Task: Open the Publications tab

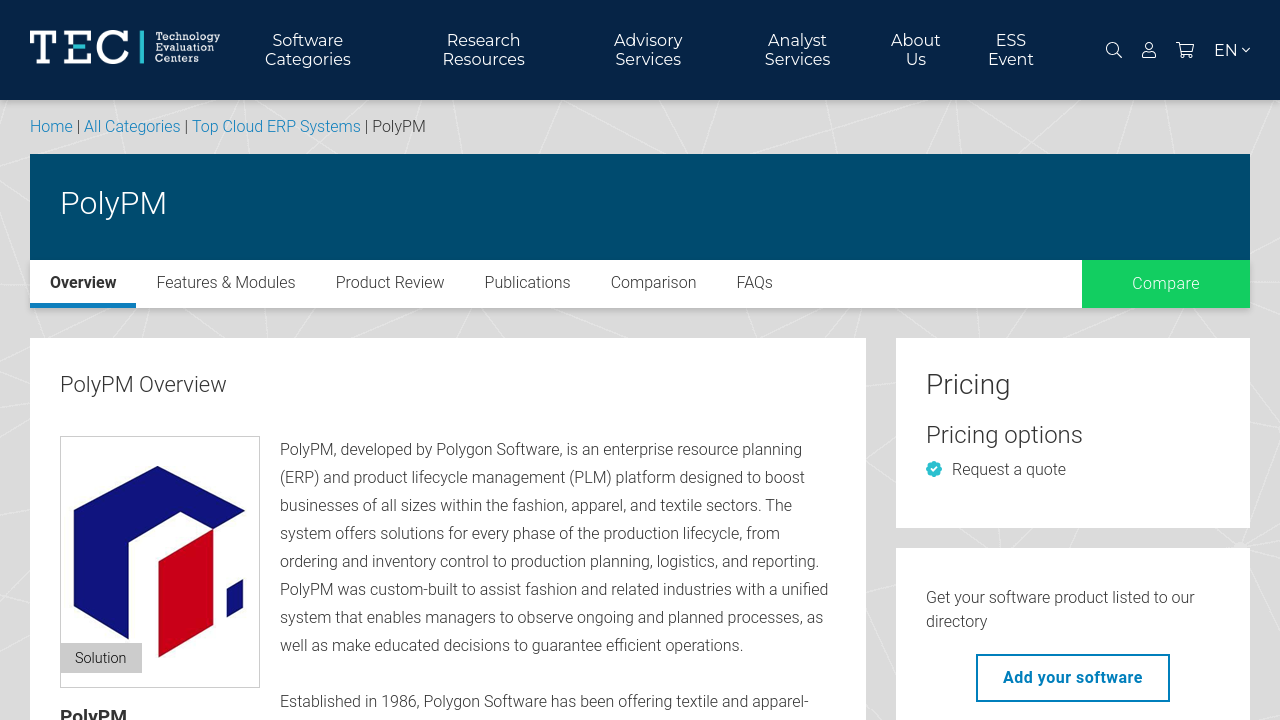Action: click(x=527, y=283)
